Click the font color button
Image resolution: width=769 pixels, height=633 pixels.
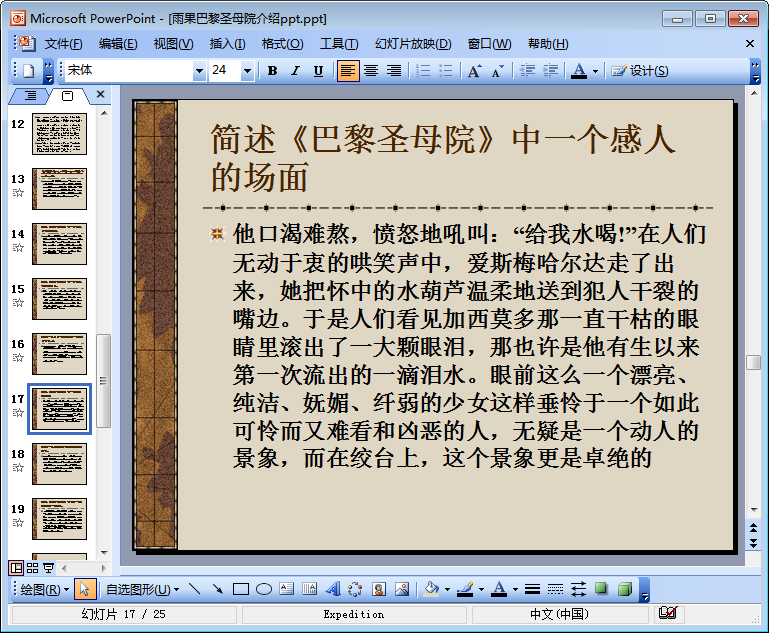(579, 70)
